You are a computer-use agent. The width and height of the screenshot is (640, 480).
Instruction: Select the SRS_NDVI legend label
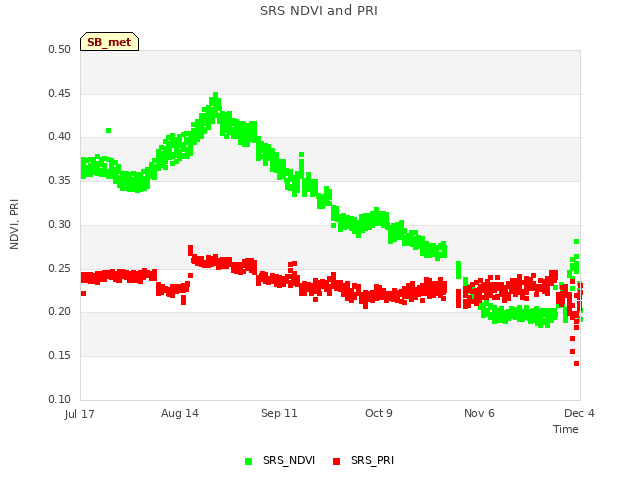click(x=289, y=460)
